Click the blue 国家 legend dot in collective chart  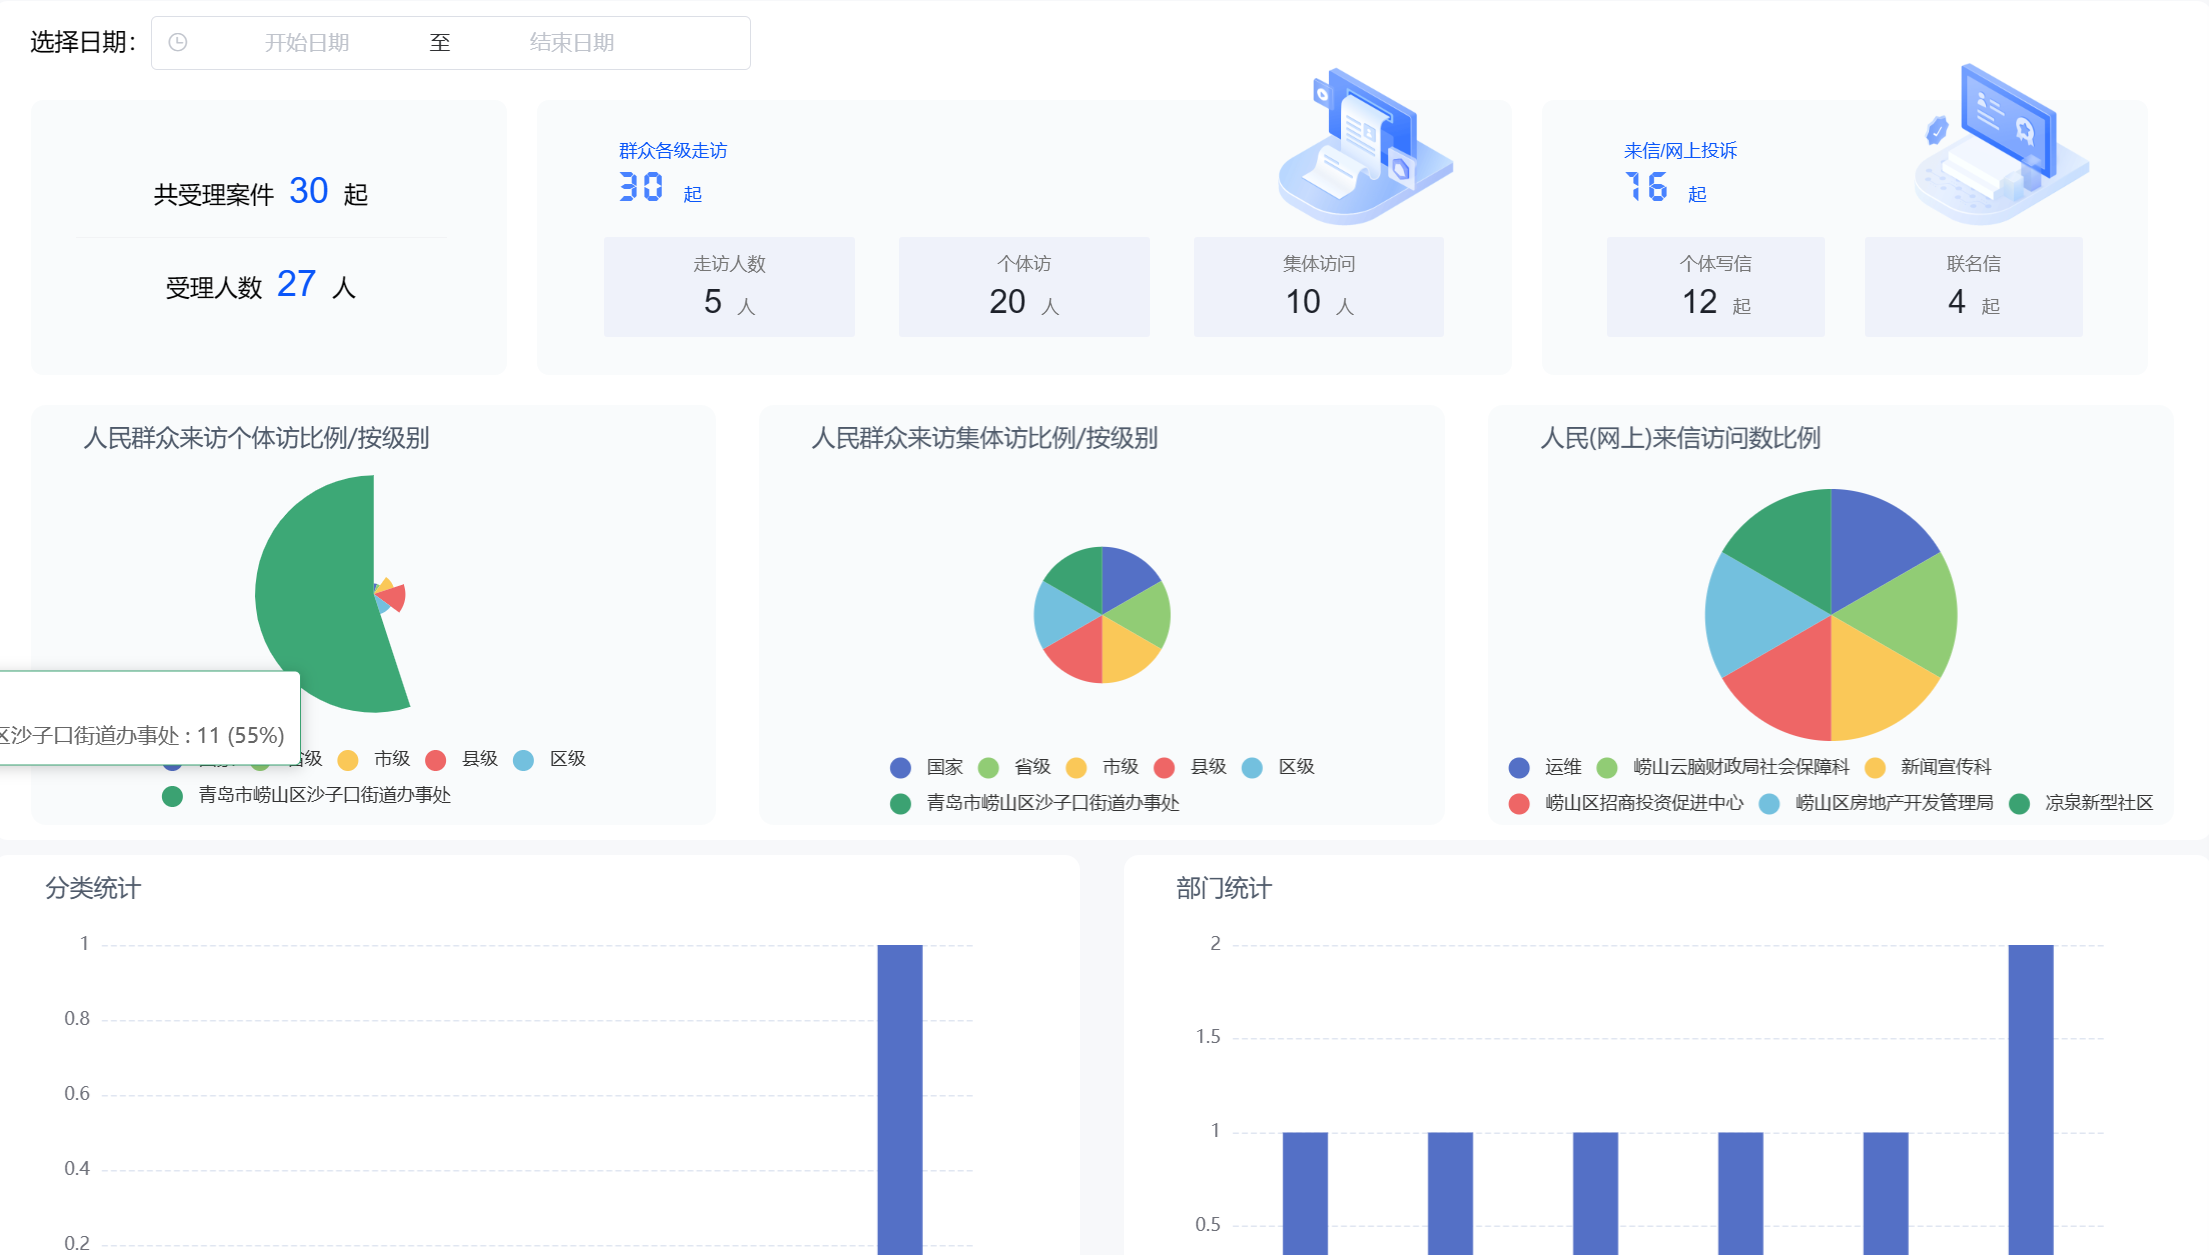tap(900, 767)
